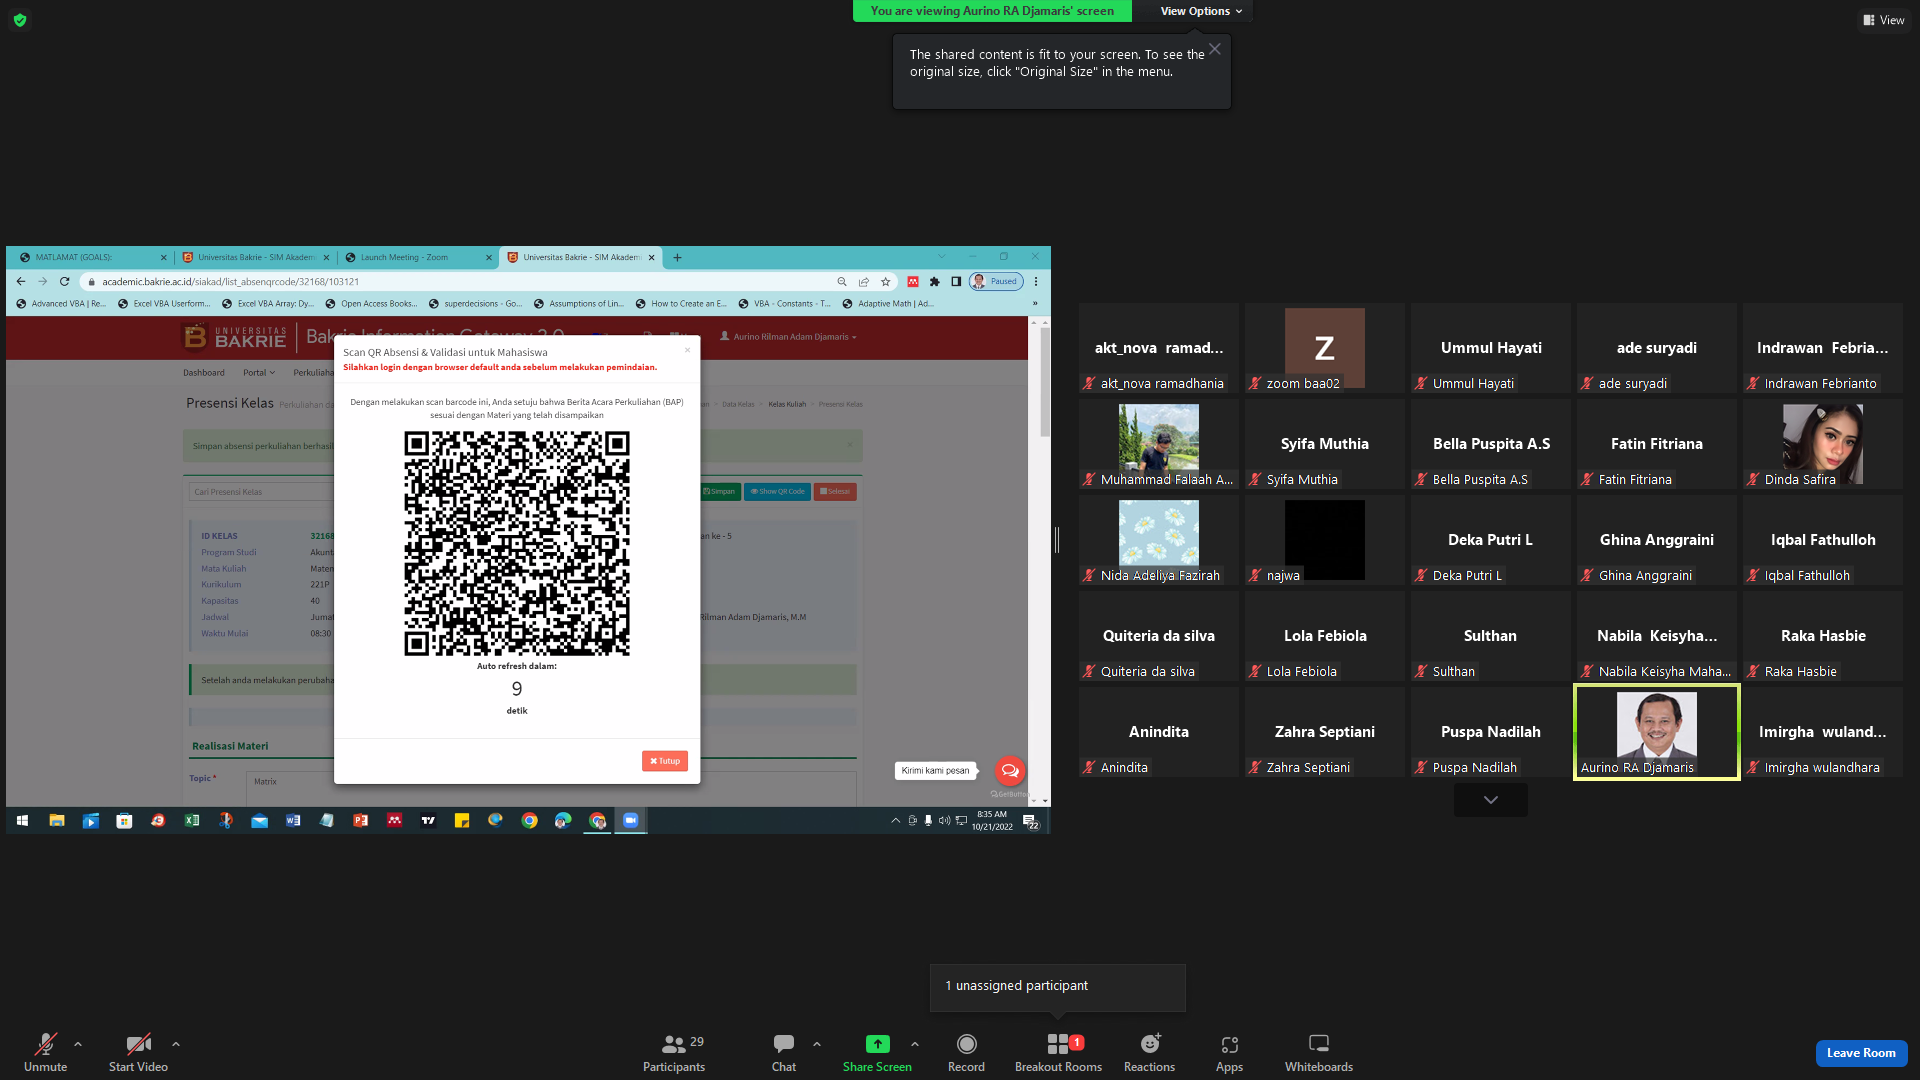Click the red chat bubble icon on shared page
The image size is (1920, 1080).
pos(1009,770)
